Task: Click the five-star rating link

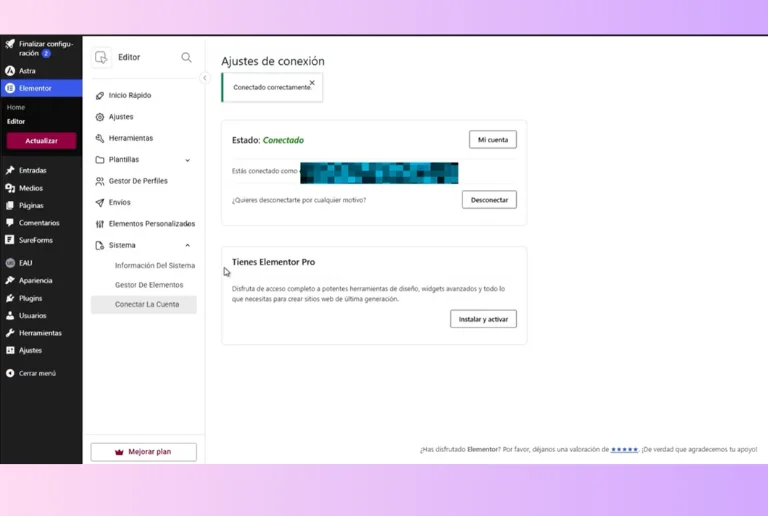Action: point(624,449)
